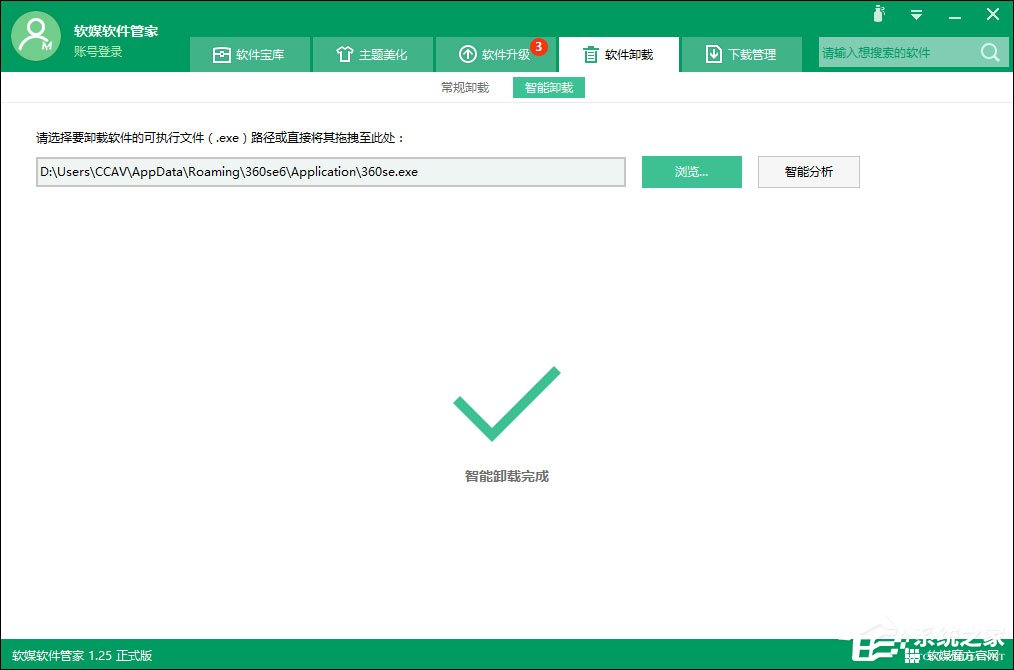Click the 软件卸载 trash icon
1014x670 pixels.
pos(591,55)
